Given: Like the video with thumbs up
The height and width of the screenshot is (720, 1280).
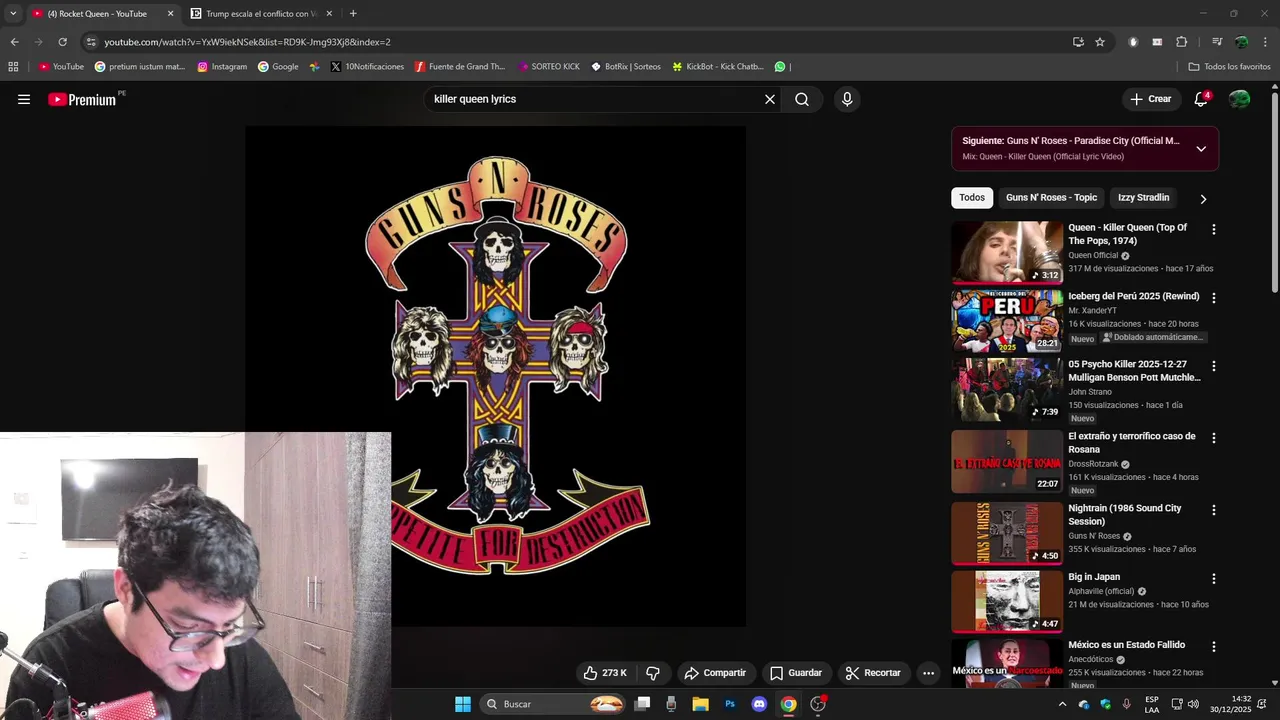Looking at the screenshot, I should point(606,673).
